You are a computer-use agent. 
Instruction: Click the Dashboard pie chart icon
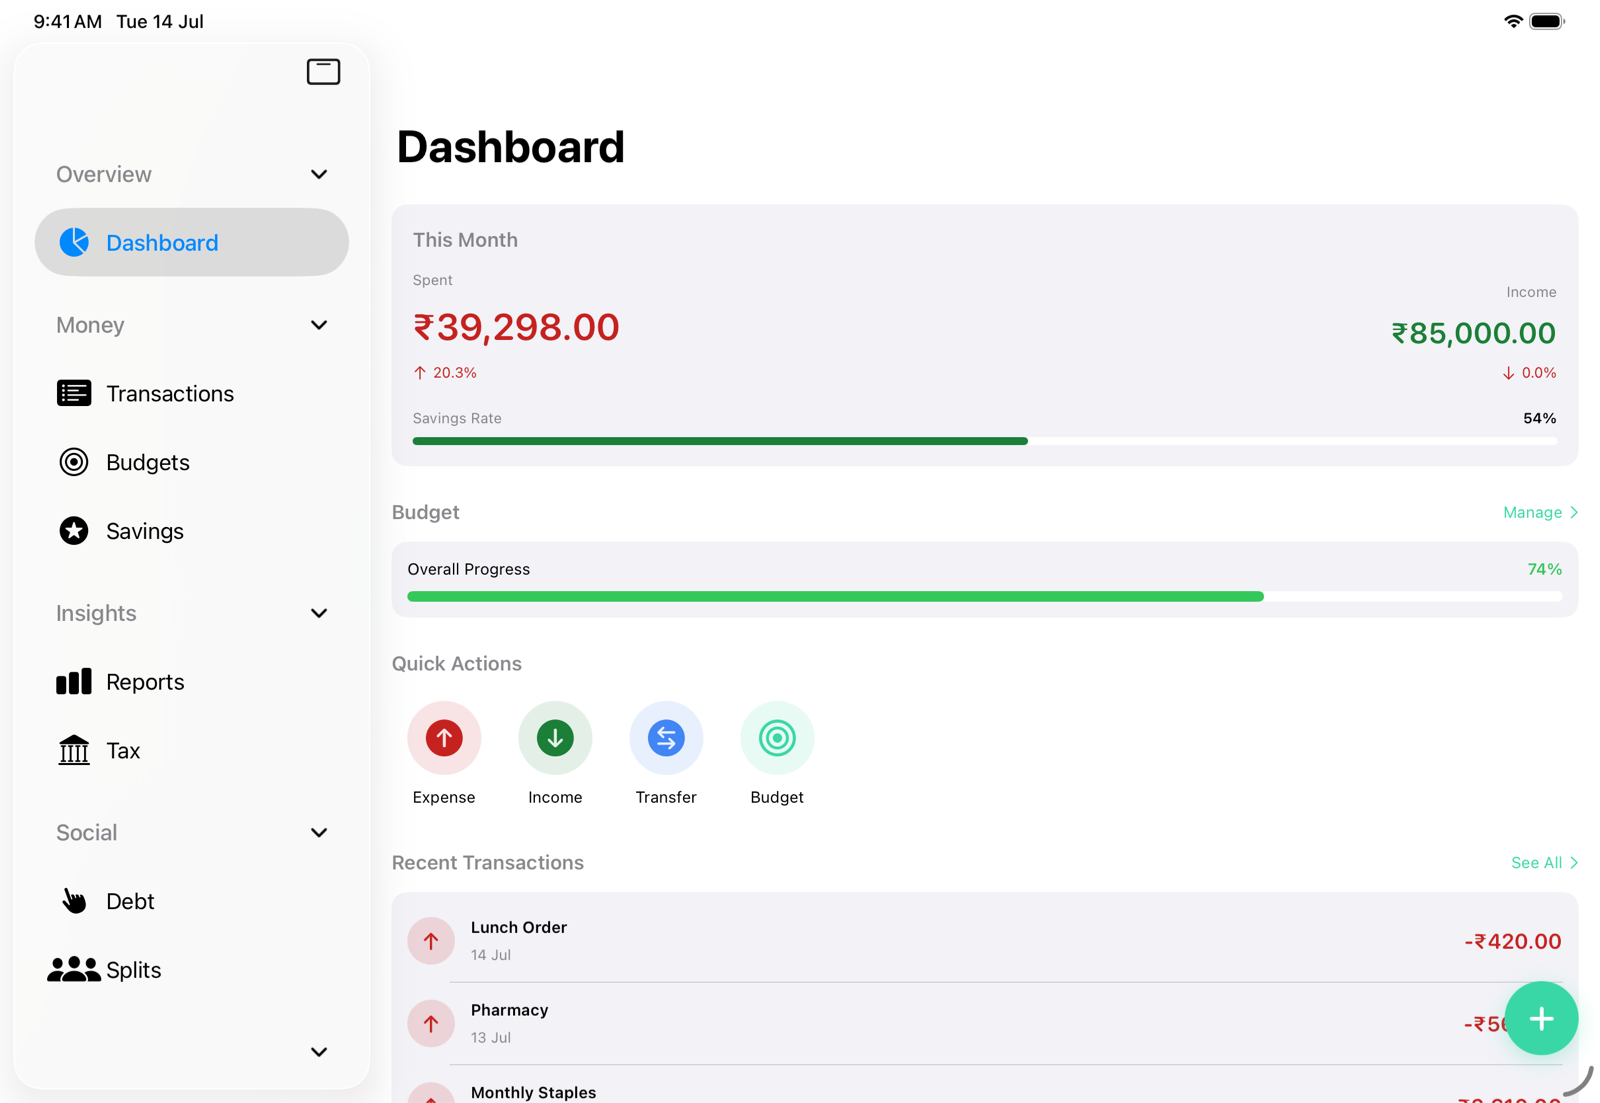74,242
